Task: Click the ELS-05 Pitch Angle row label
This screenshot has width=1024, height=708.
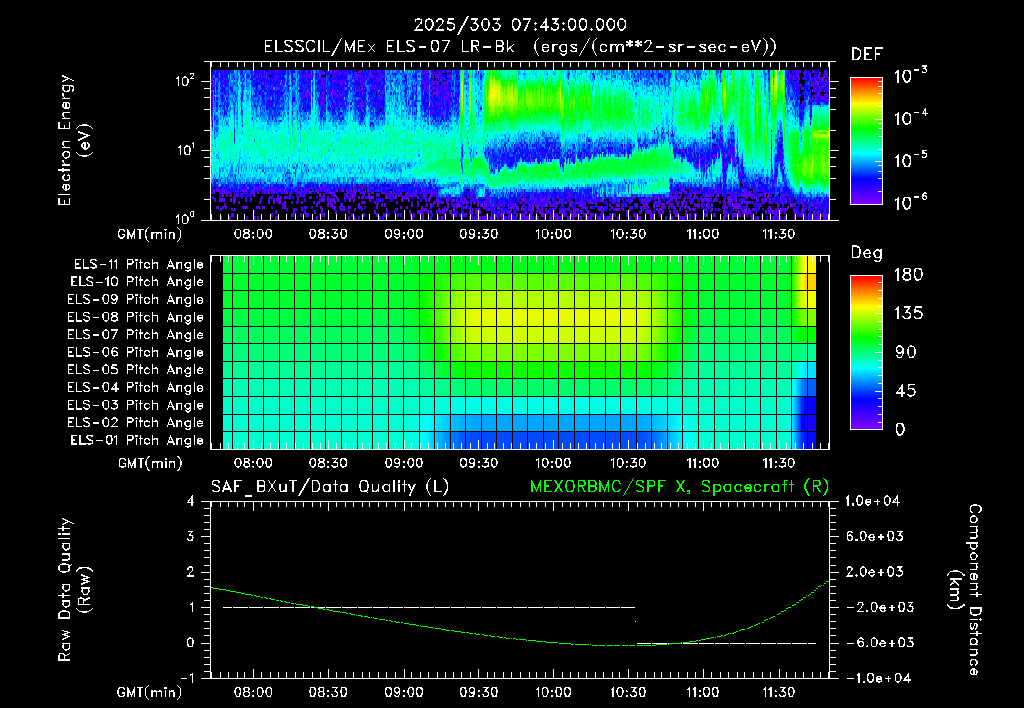Action: point(136,370)
